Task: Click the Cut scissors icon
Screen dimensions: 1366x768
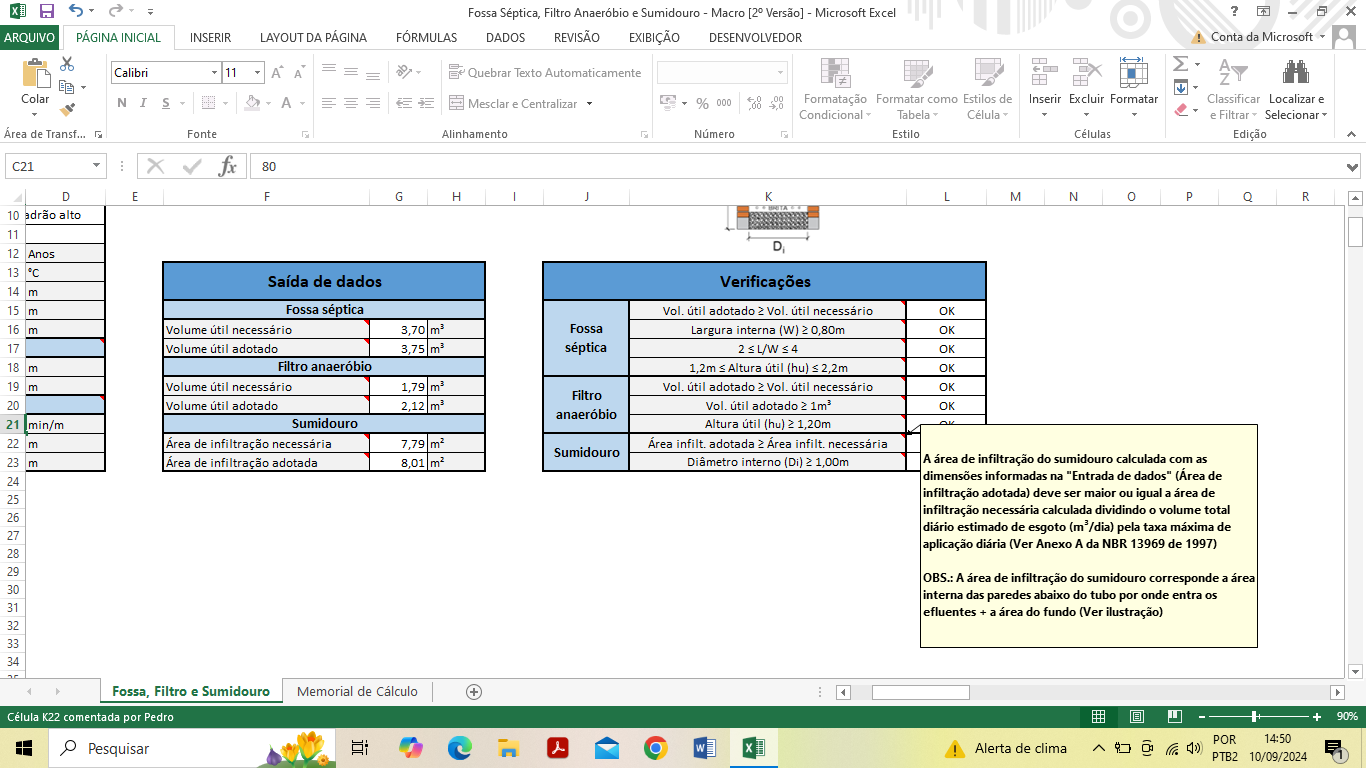Action: (68, 64)
